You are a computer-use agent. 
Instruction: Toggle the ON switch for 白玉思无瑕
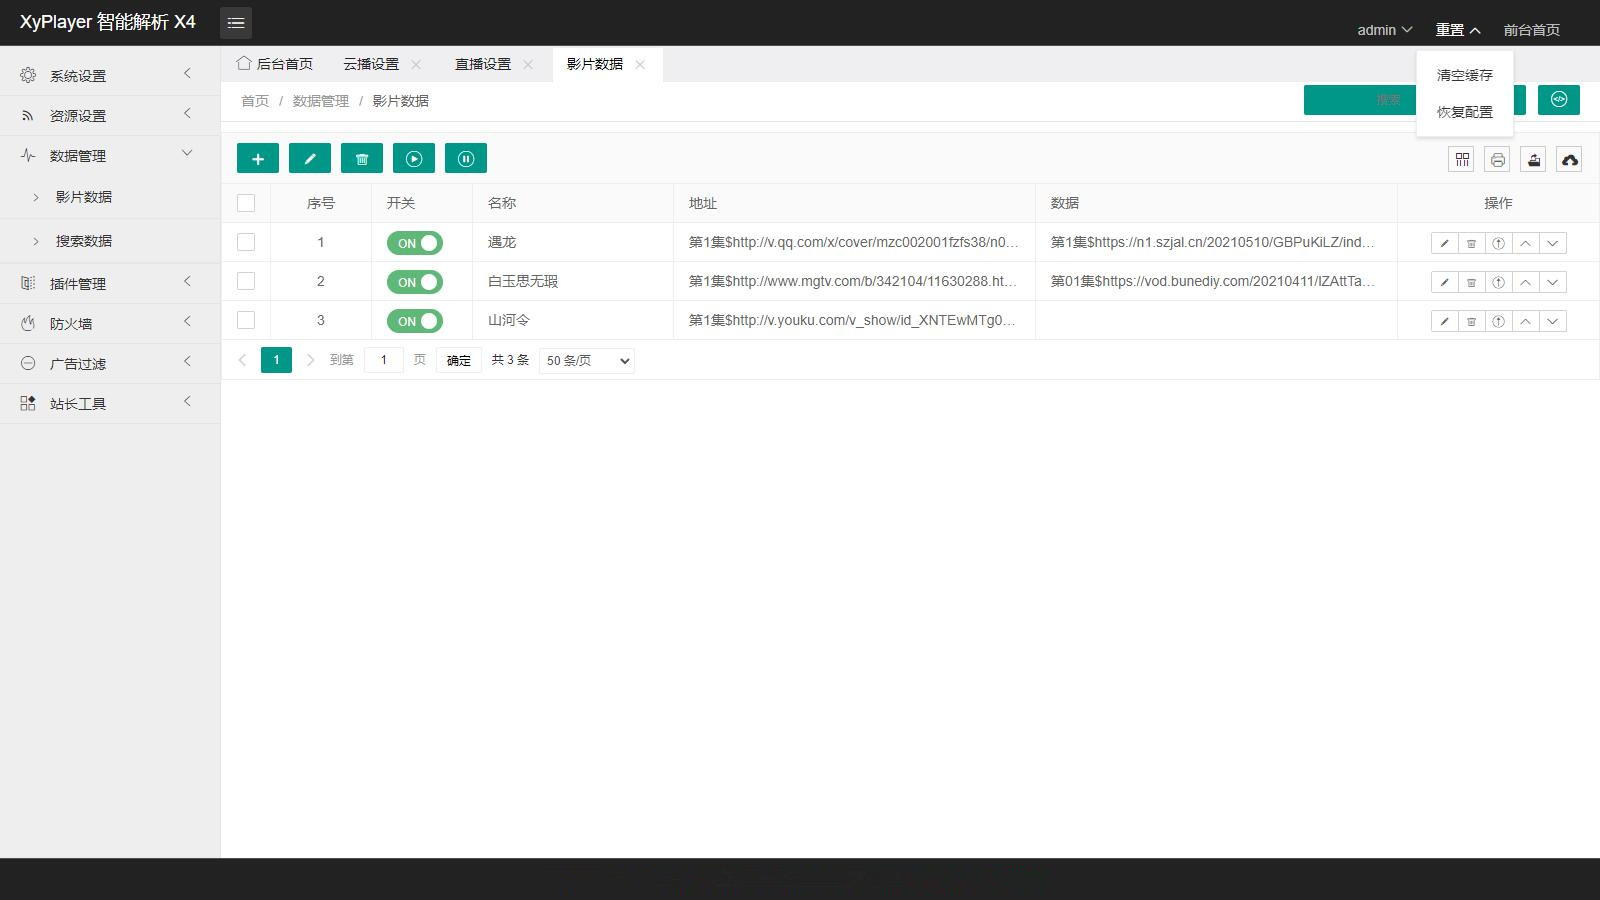(415, 282)
